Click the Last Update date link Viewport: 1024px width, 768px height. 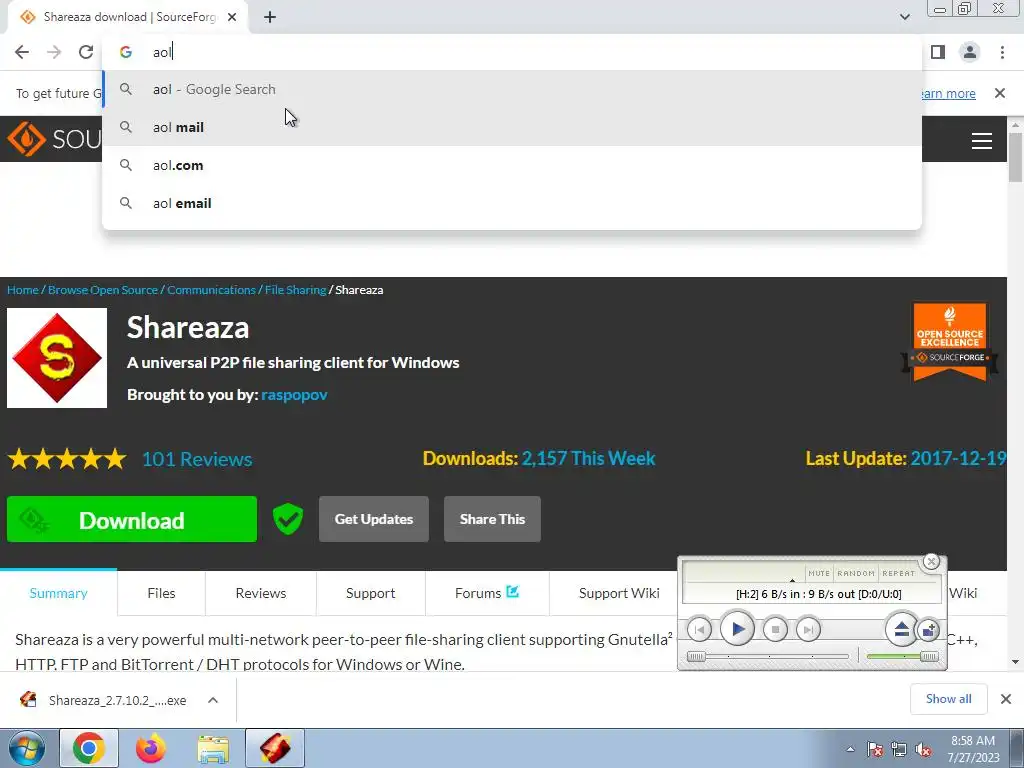tap(958, 458)
